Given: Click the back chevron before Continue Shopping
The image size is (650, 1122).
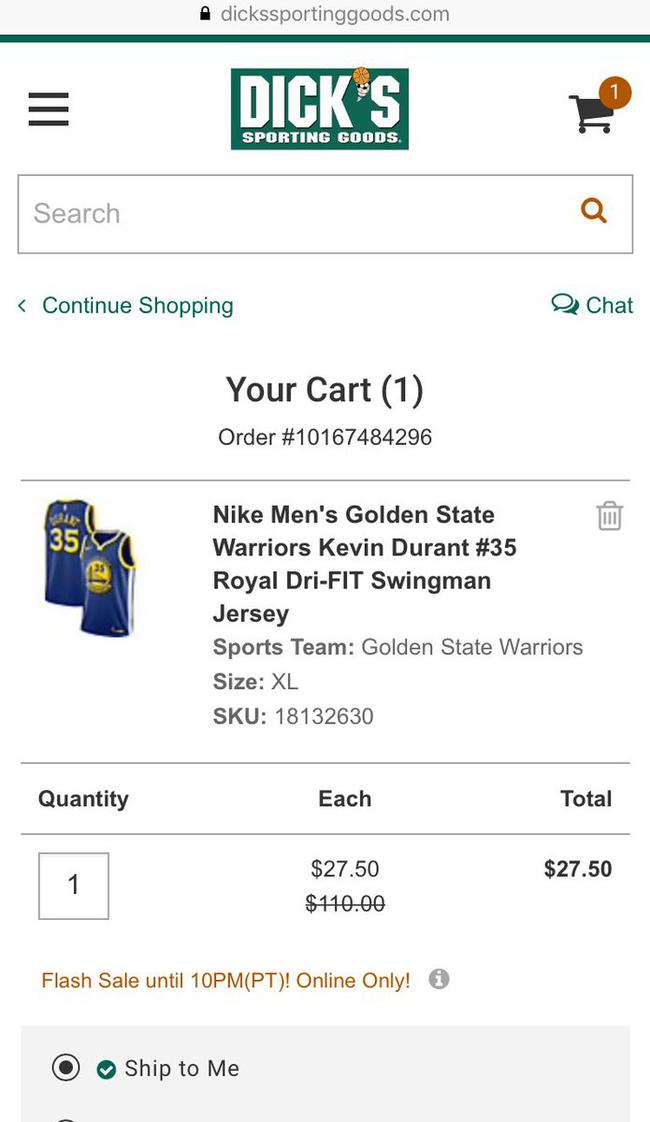Looking at the screenshot, I should [22, 305].
